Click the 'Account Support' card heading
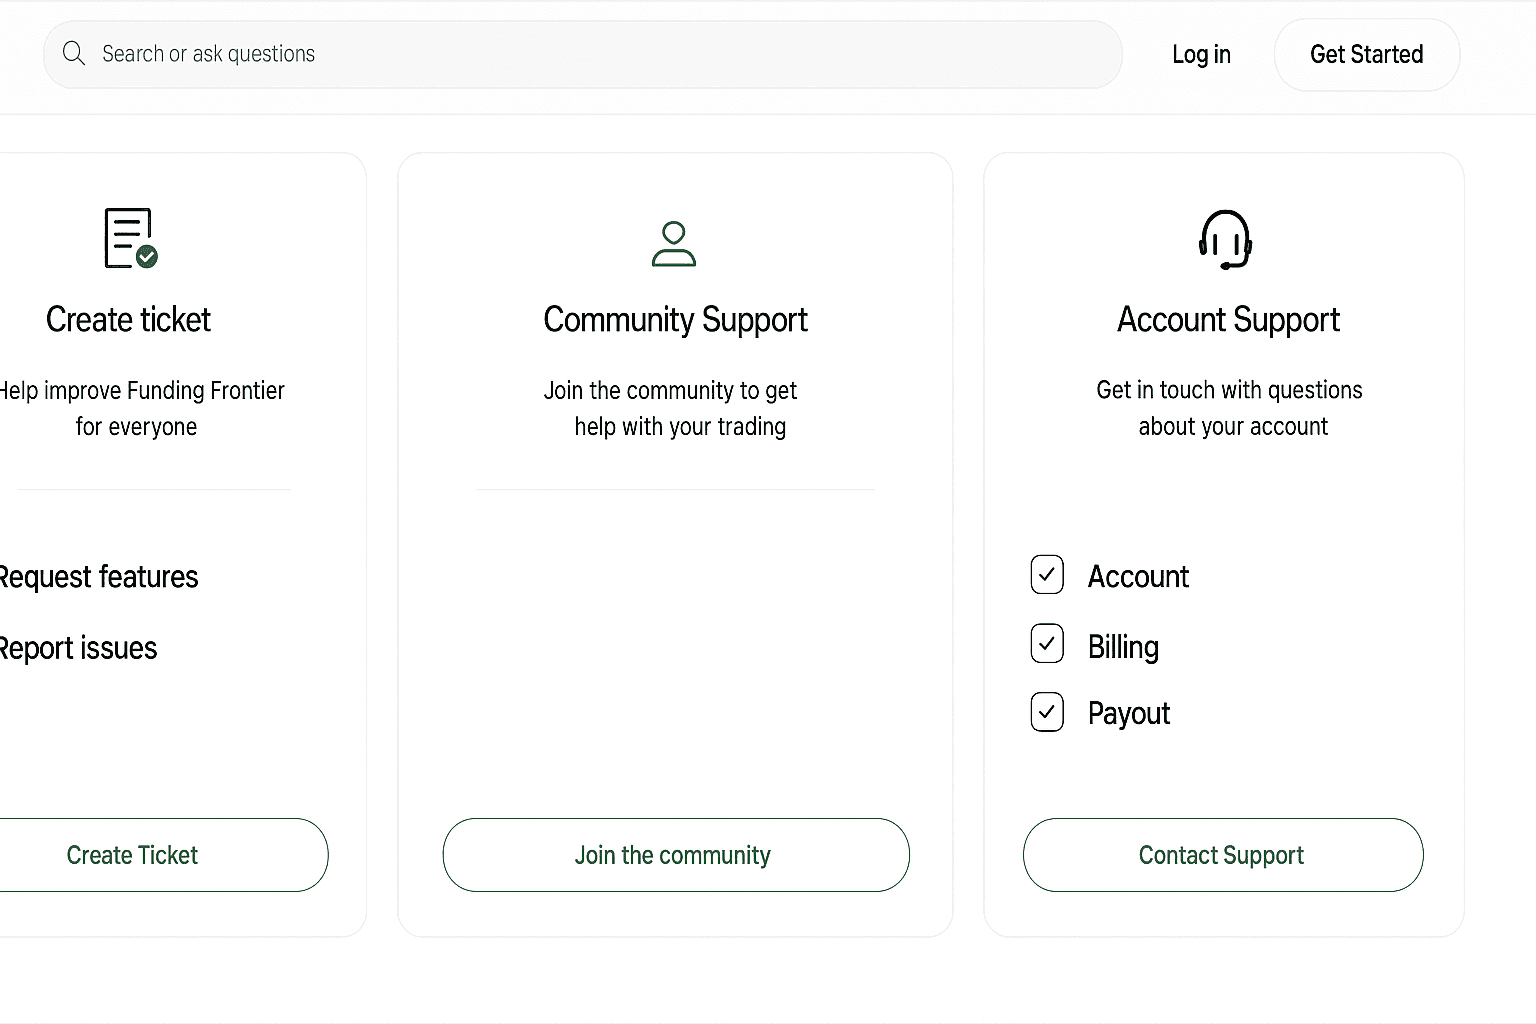Viewport: 1536px width, 1024px height. pyautogui.click(x=1228, y=320)
